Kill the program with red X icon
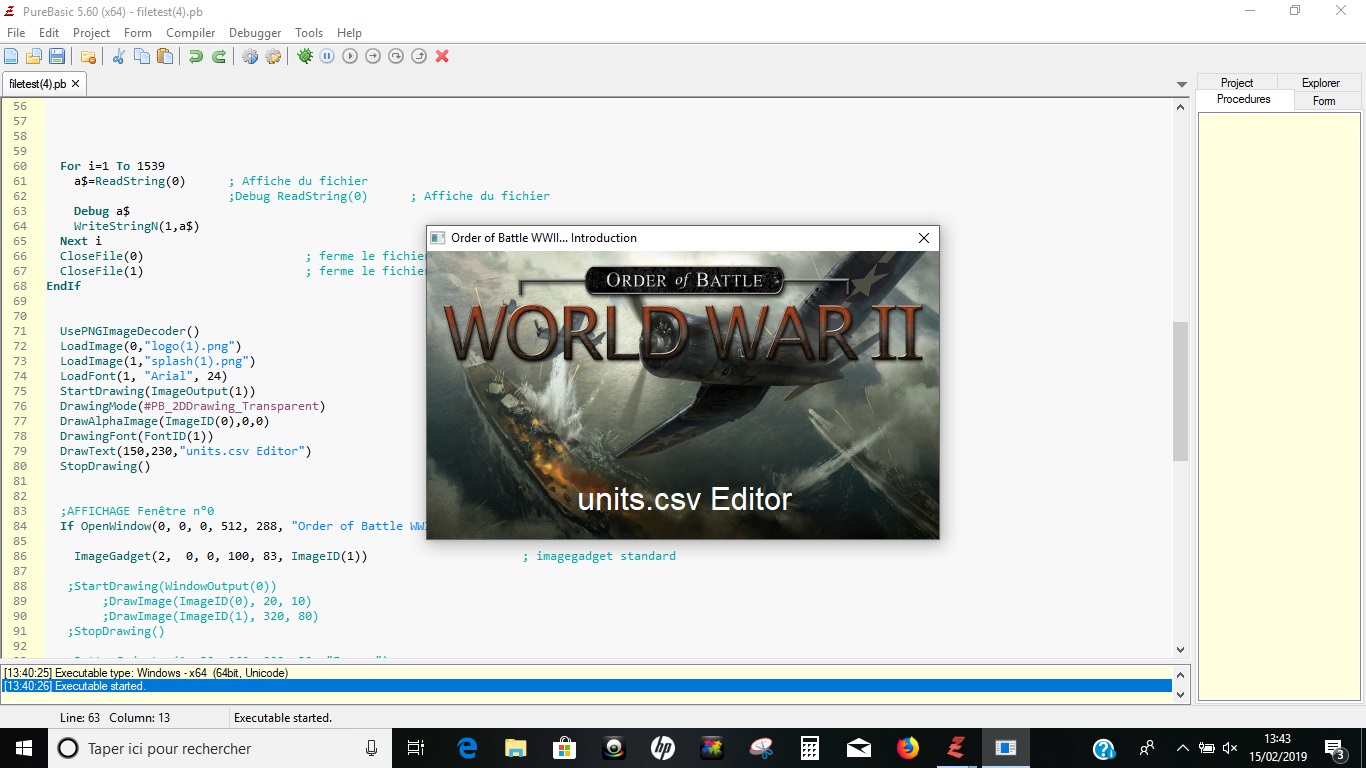Image resolution: width=1366 pixels, height=768 pixels. [442, 56]
